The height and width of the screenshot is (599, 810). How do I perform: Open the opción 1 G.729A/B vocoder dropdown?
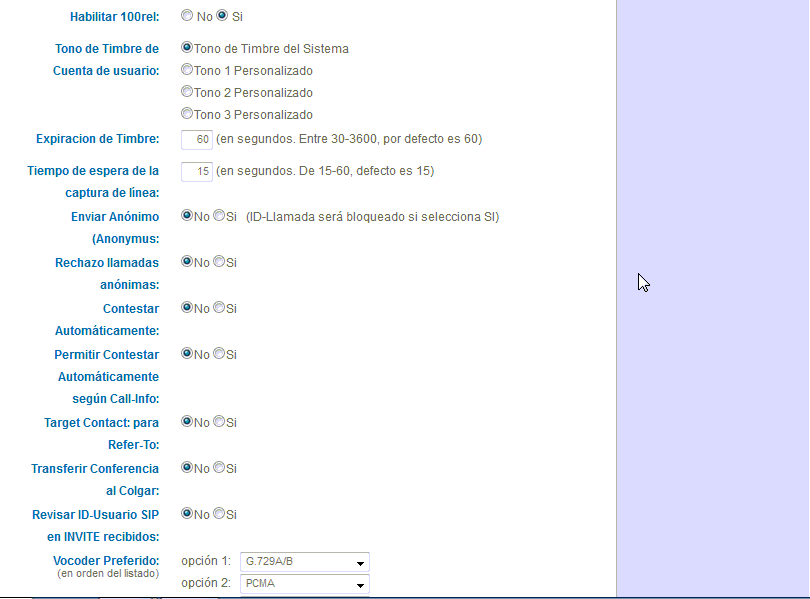[x=305, y=562]
